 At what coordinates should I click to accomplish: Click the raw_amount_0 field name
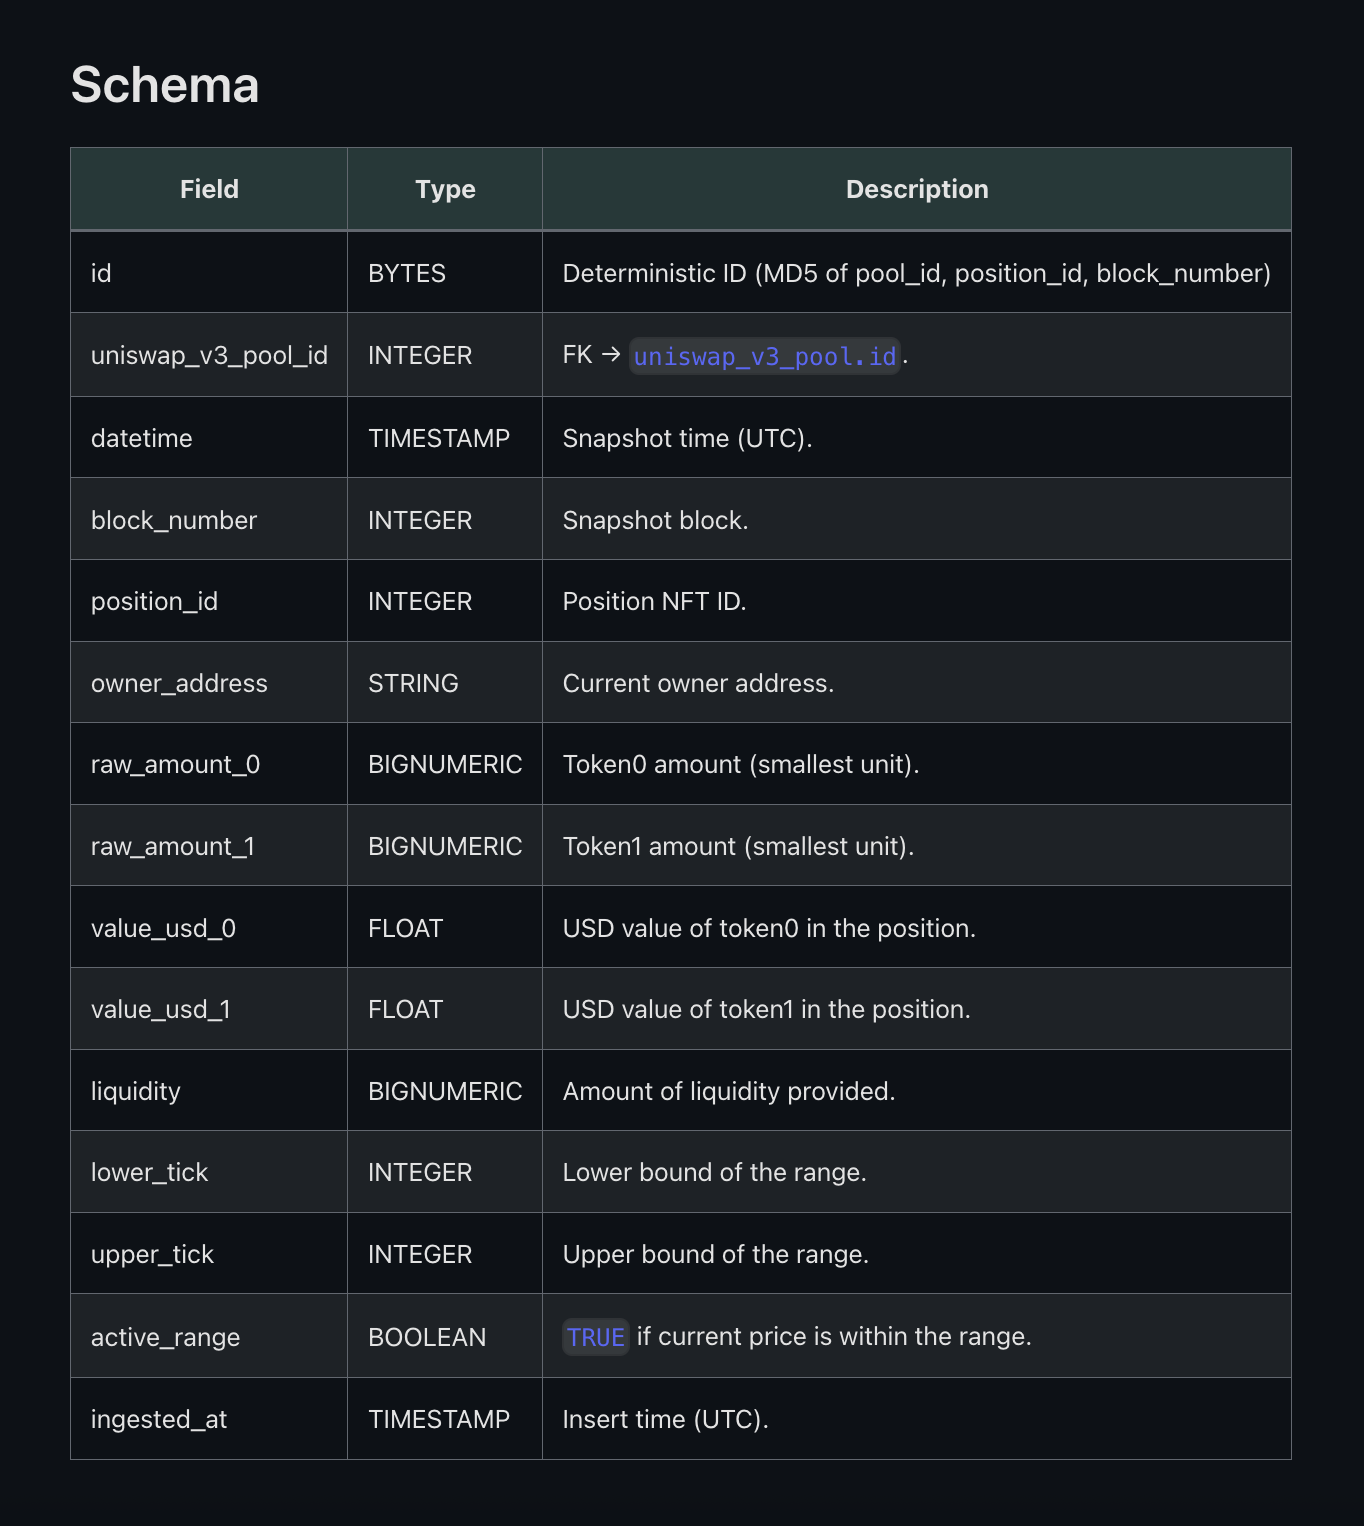[x=175, y=765]
